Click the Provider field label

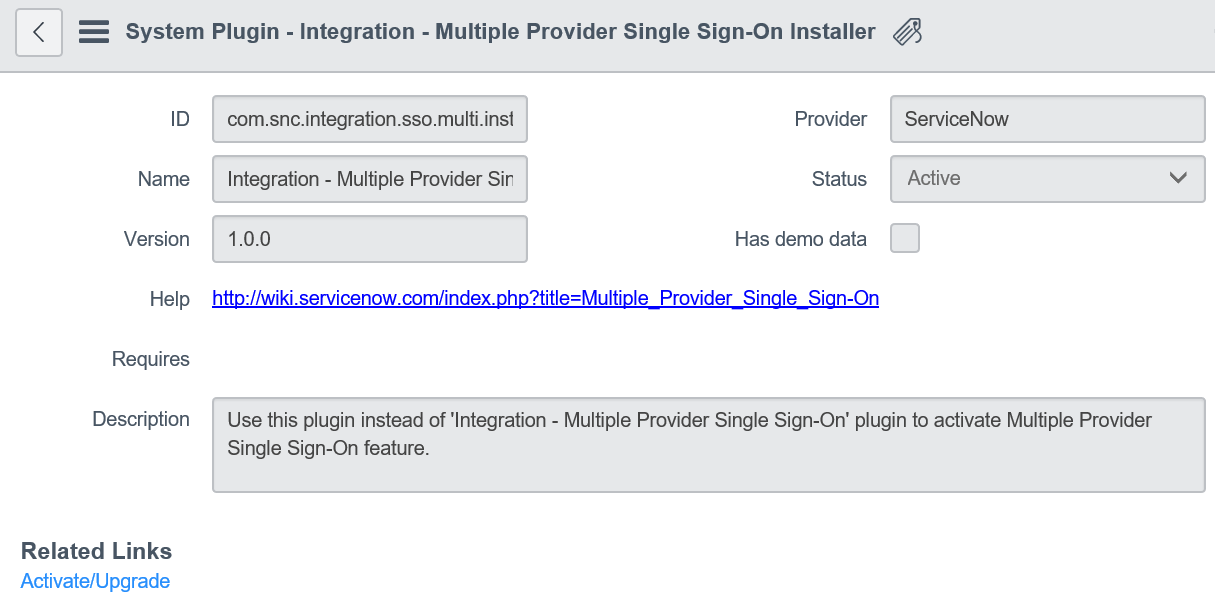click(x=830, y=119)
